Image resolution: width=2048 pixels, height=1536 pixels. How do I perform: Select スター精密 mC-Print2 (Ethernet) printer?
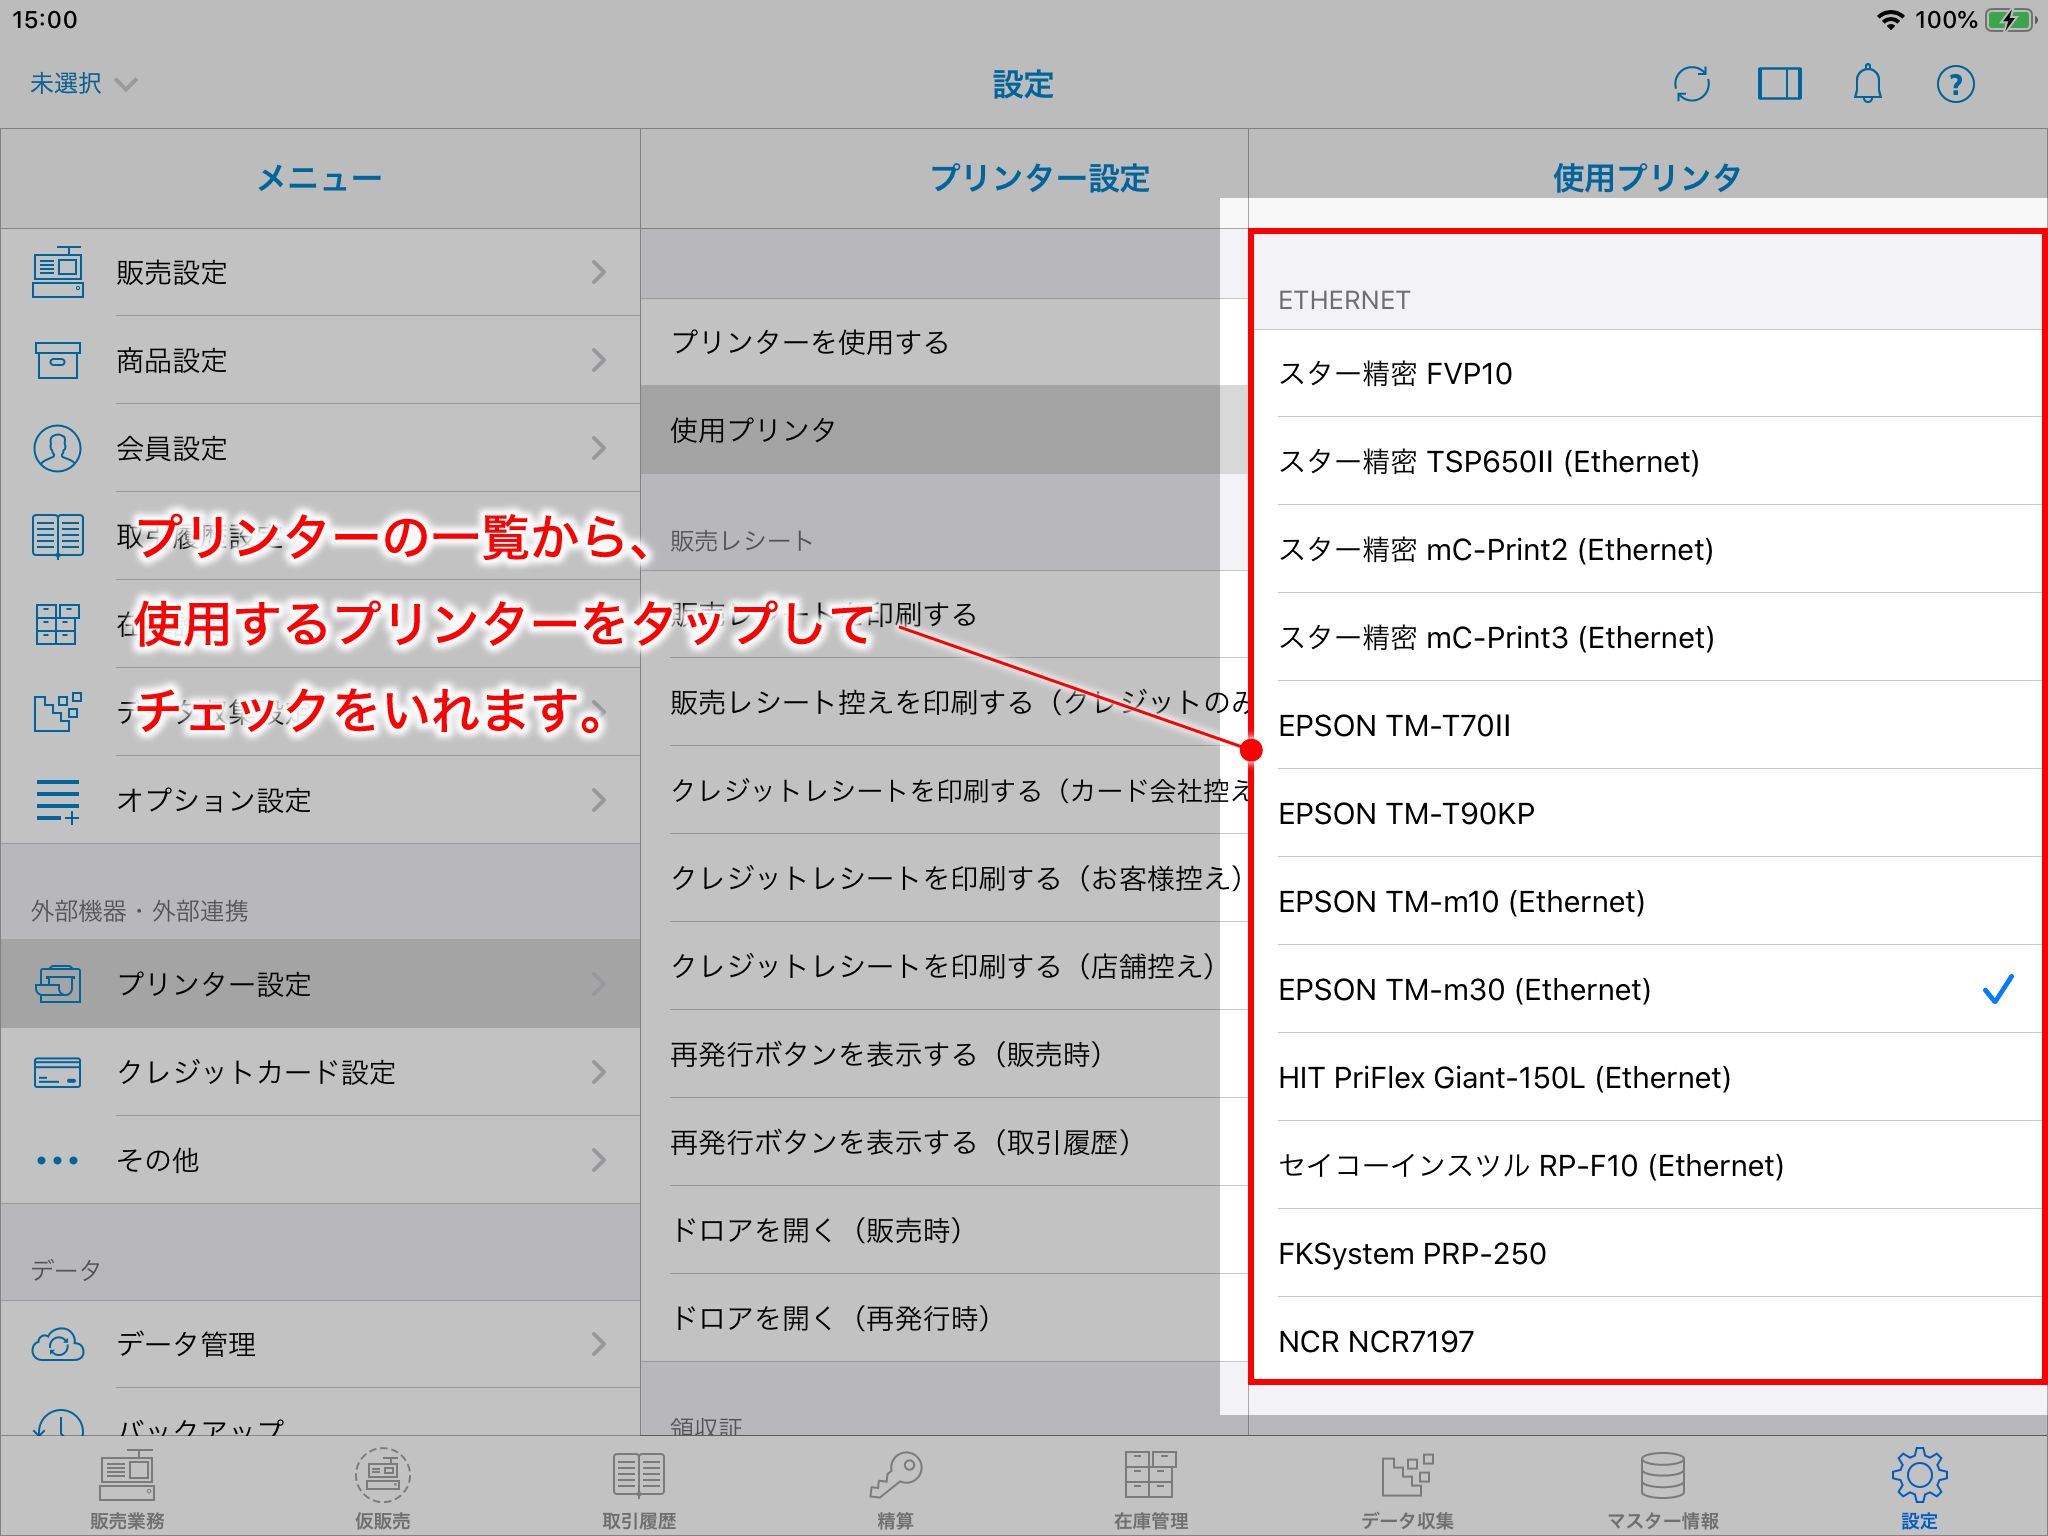pos(1648,550)
